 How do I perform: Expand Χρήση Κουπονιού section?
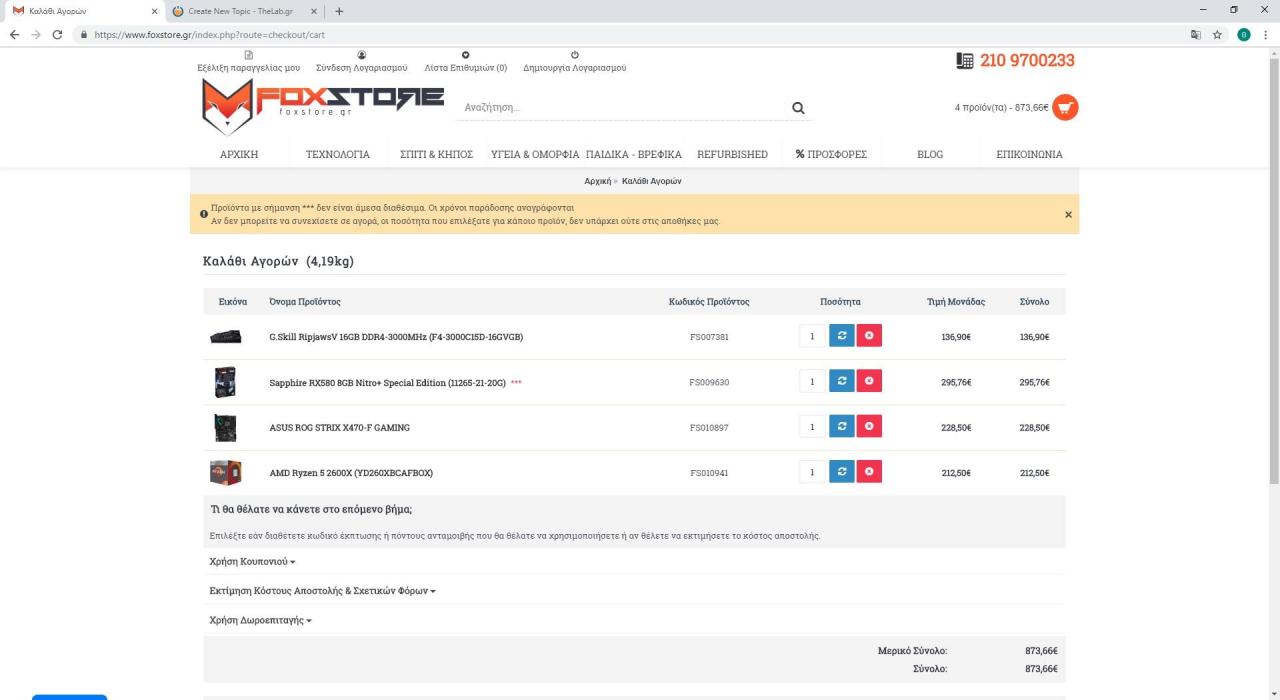[x=252, y=561]
